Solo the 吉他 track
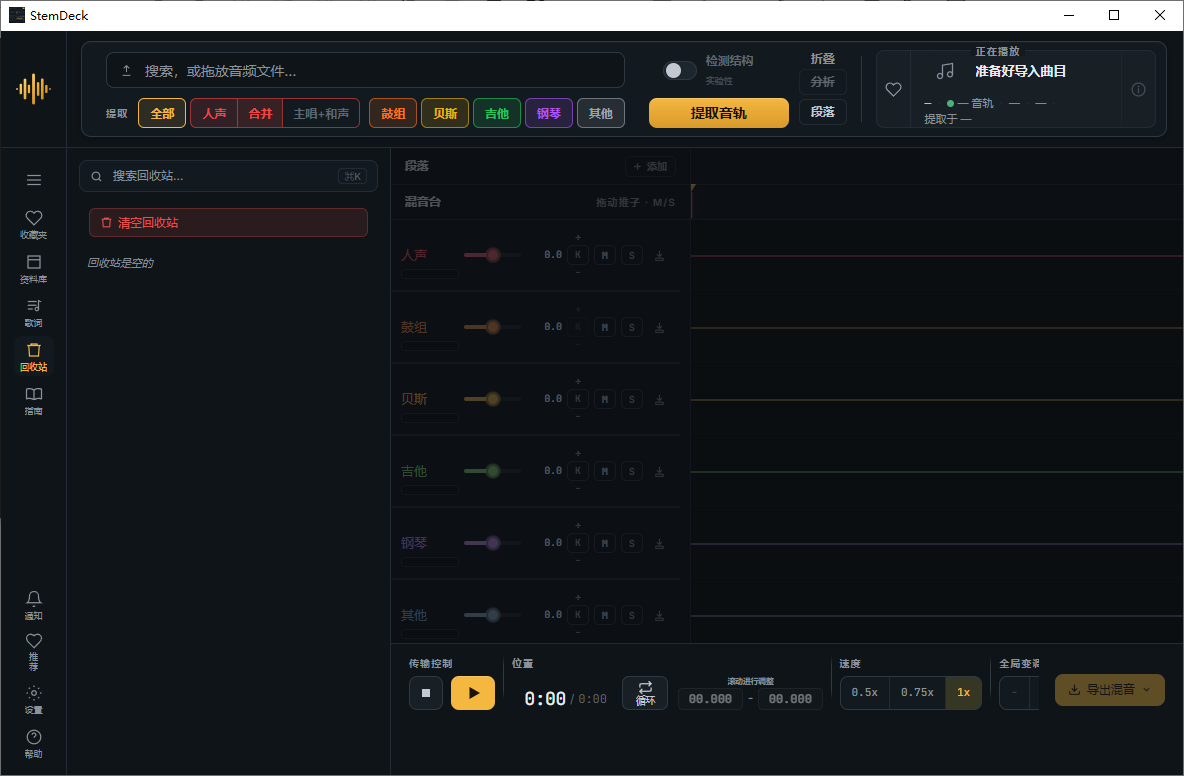This screenshot has height=776, width=1184. coord(632,472)
